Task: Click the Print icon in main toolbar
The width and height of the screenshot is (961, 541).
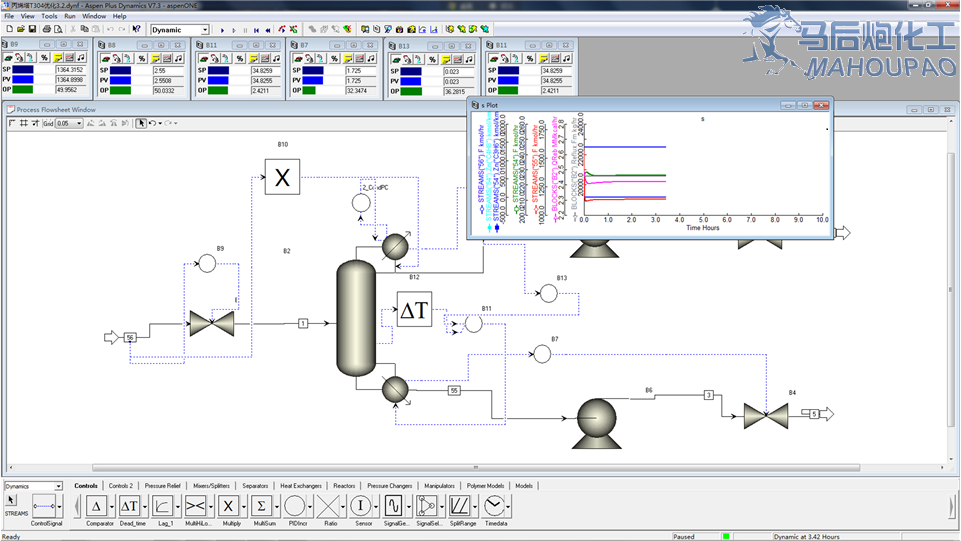Action: pyautogui.click(x=47, y=29)
